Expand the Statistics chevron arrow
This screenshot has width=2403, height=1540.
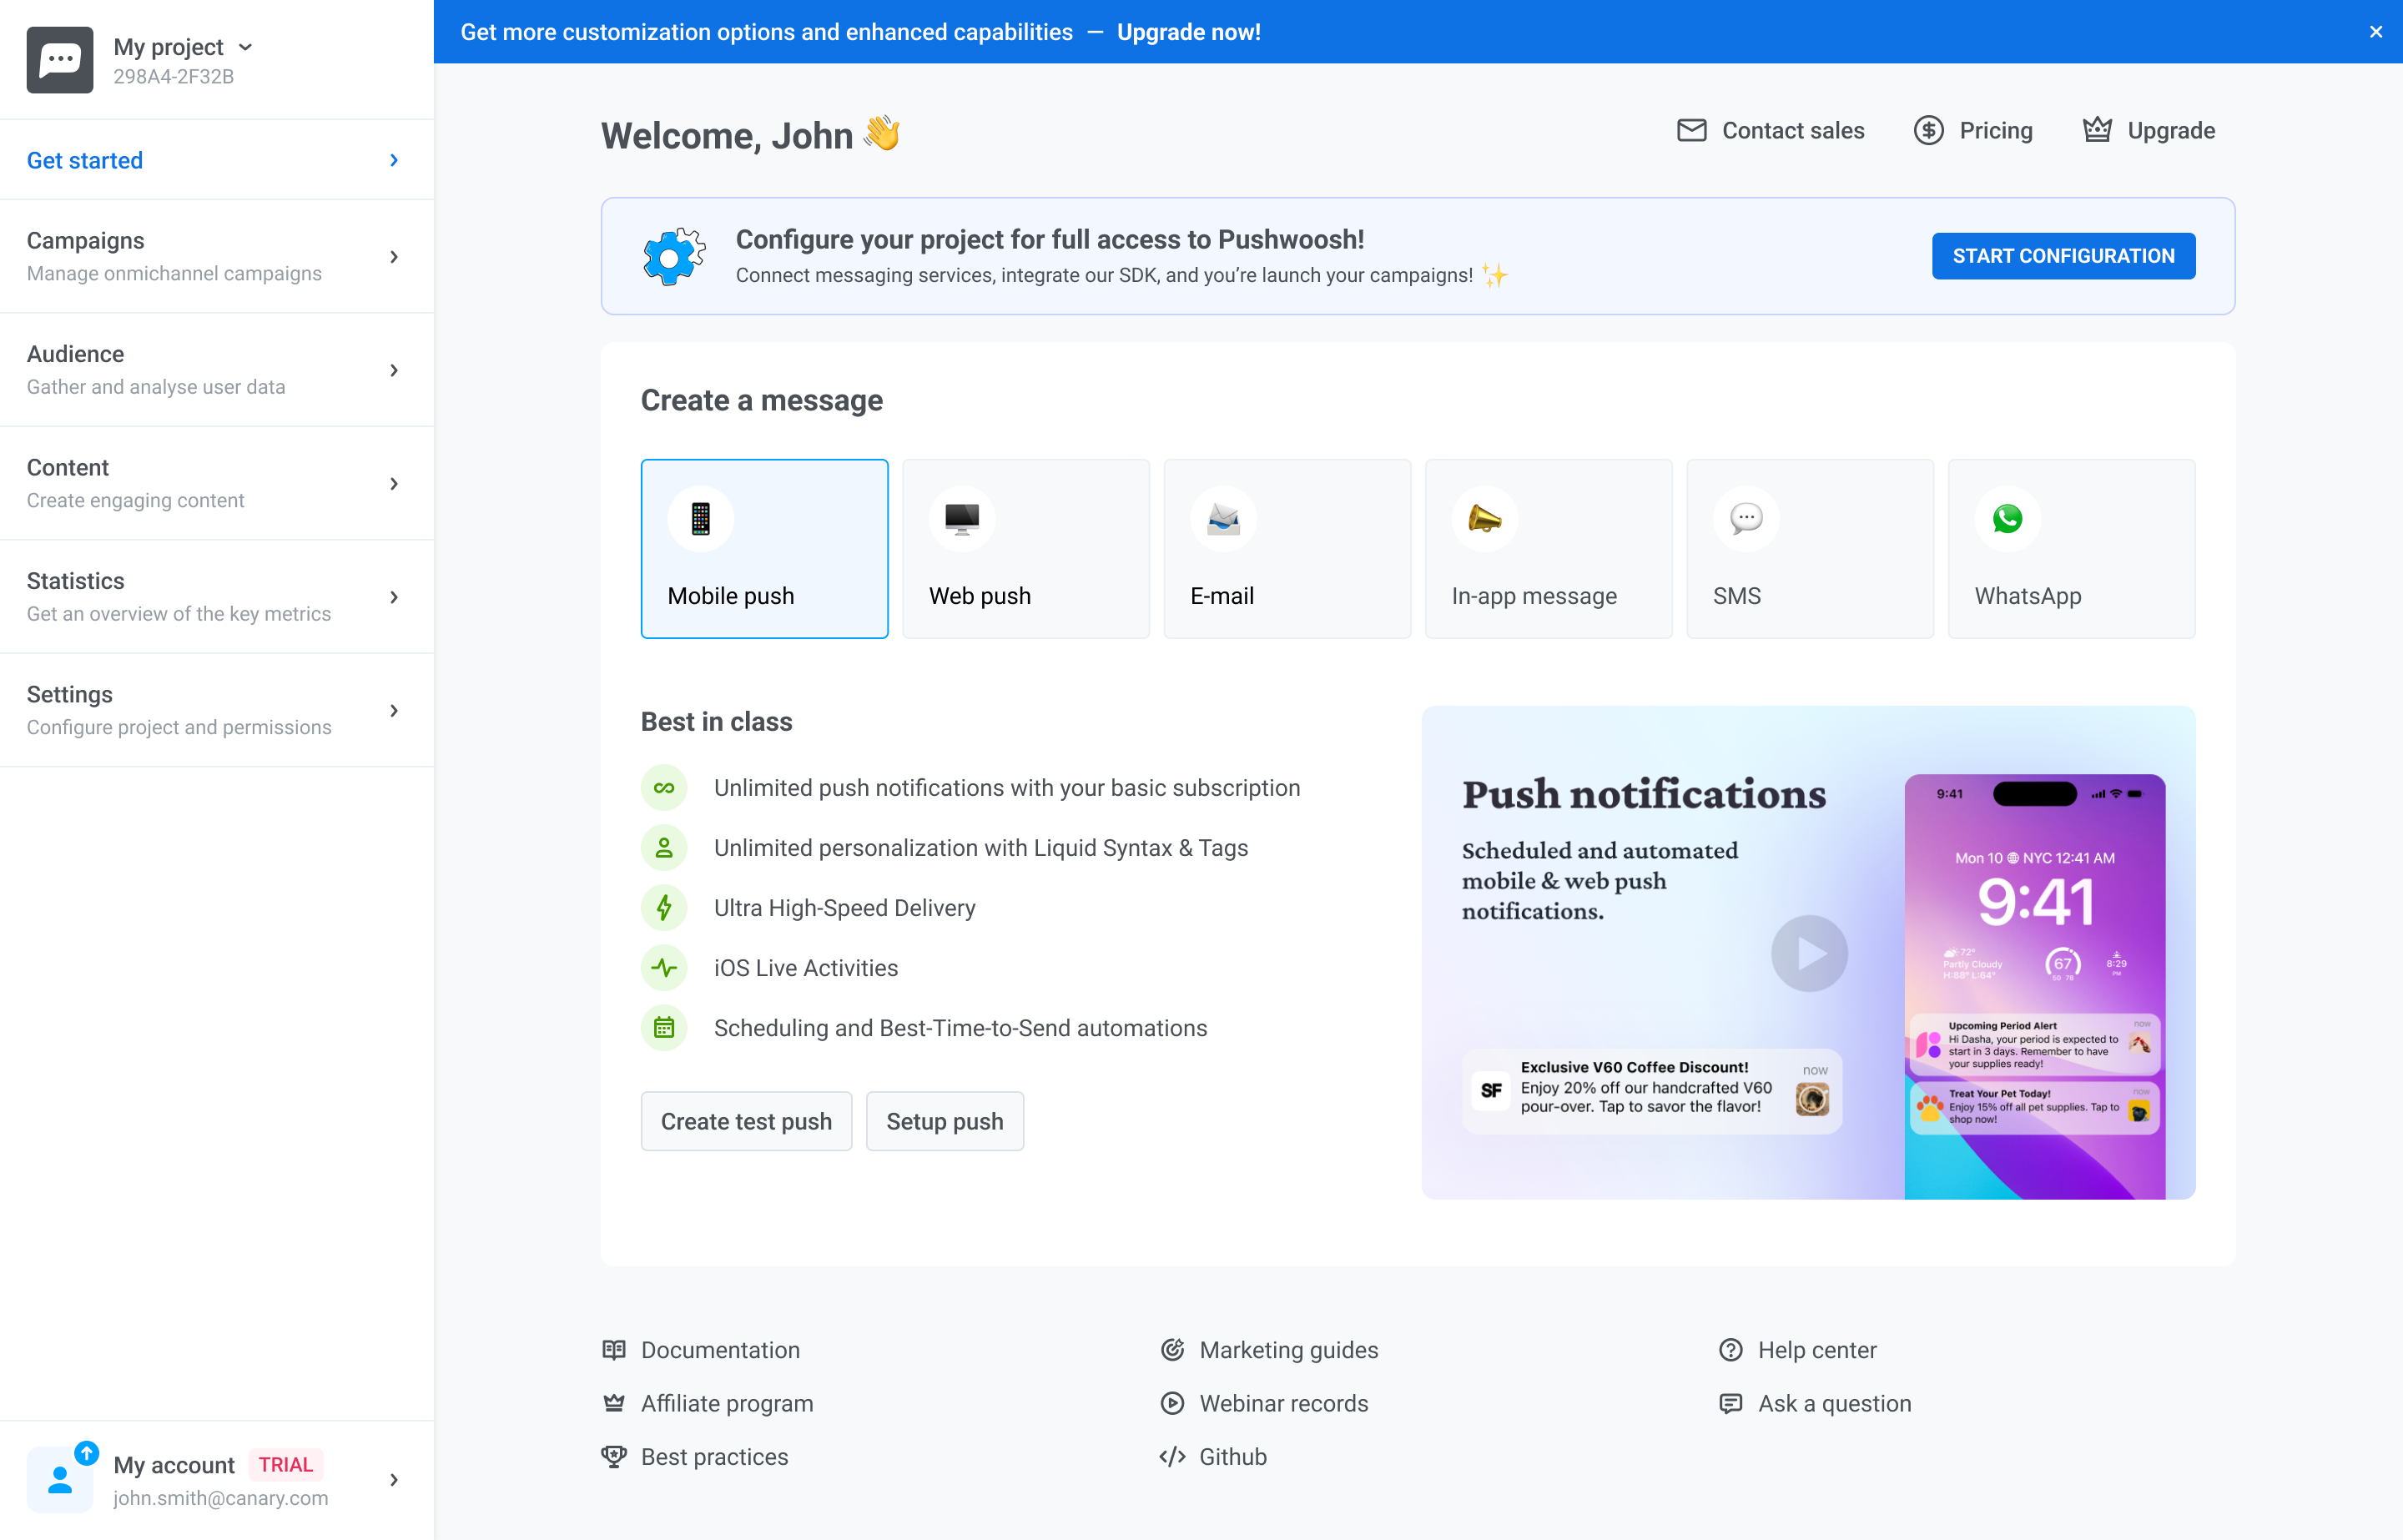(x=394, y=597)
